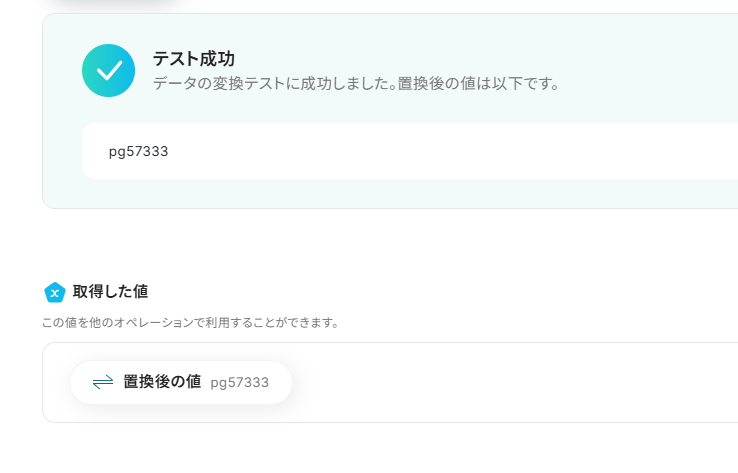Select the テスト成功 heading text
The image size is (738, 473).
193,59
